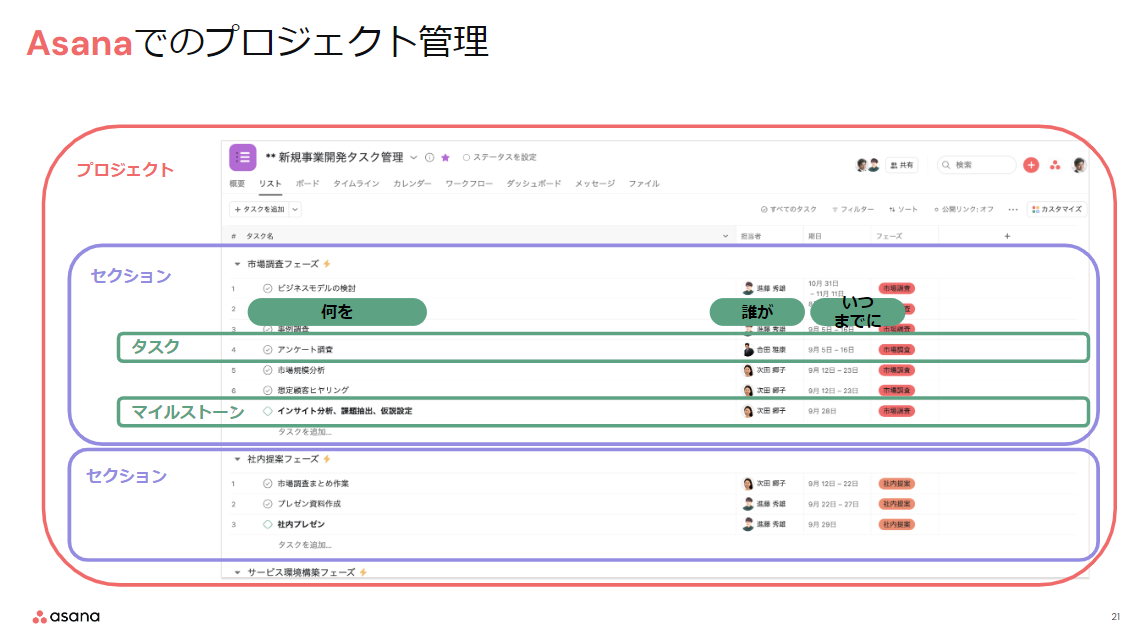
Task: Star the project as a favorite
Action: (445, 157)
